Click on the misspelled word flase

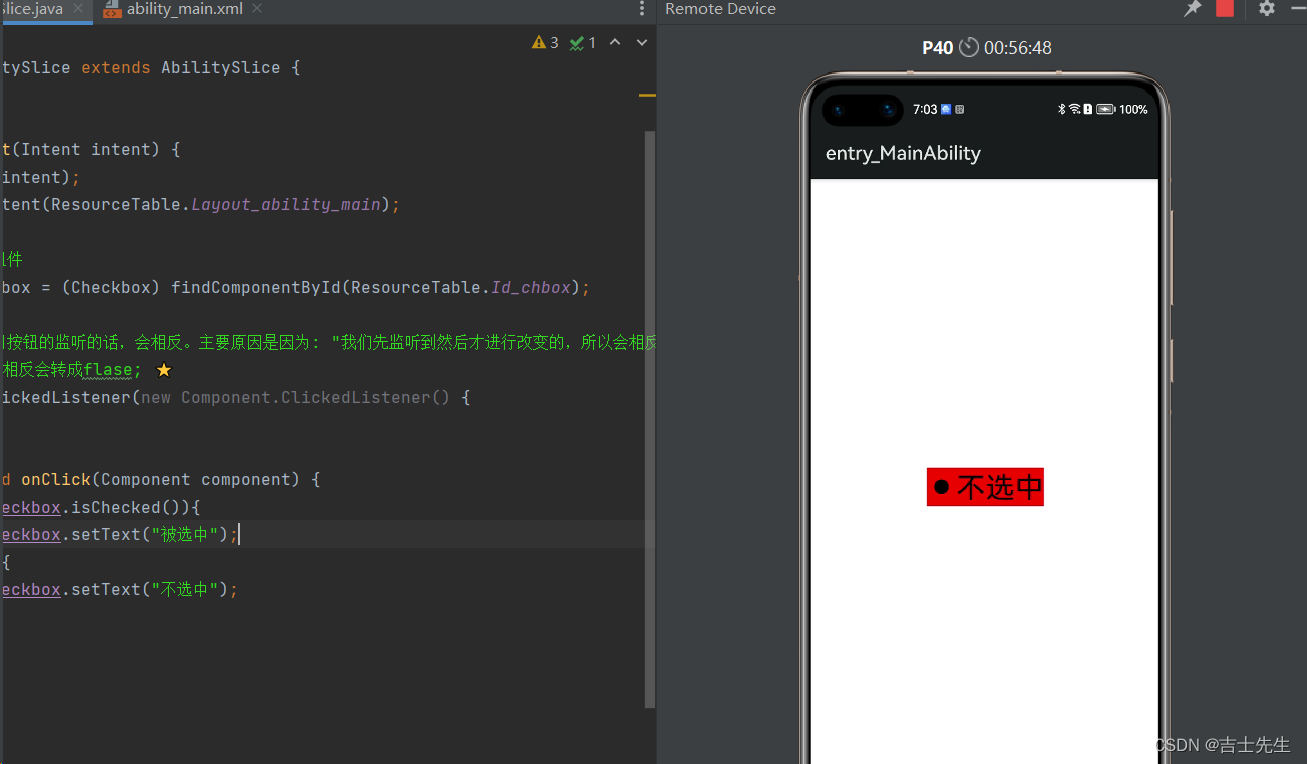click(108, 370)
